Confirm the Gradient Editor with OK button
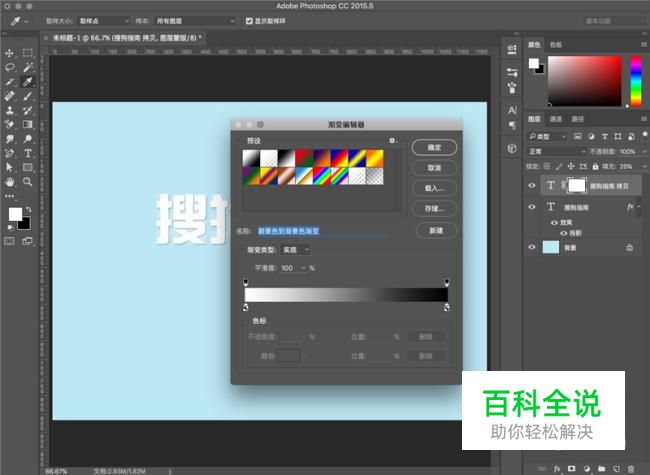This screenshot has height=475, width=650. point(434,148)
